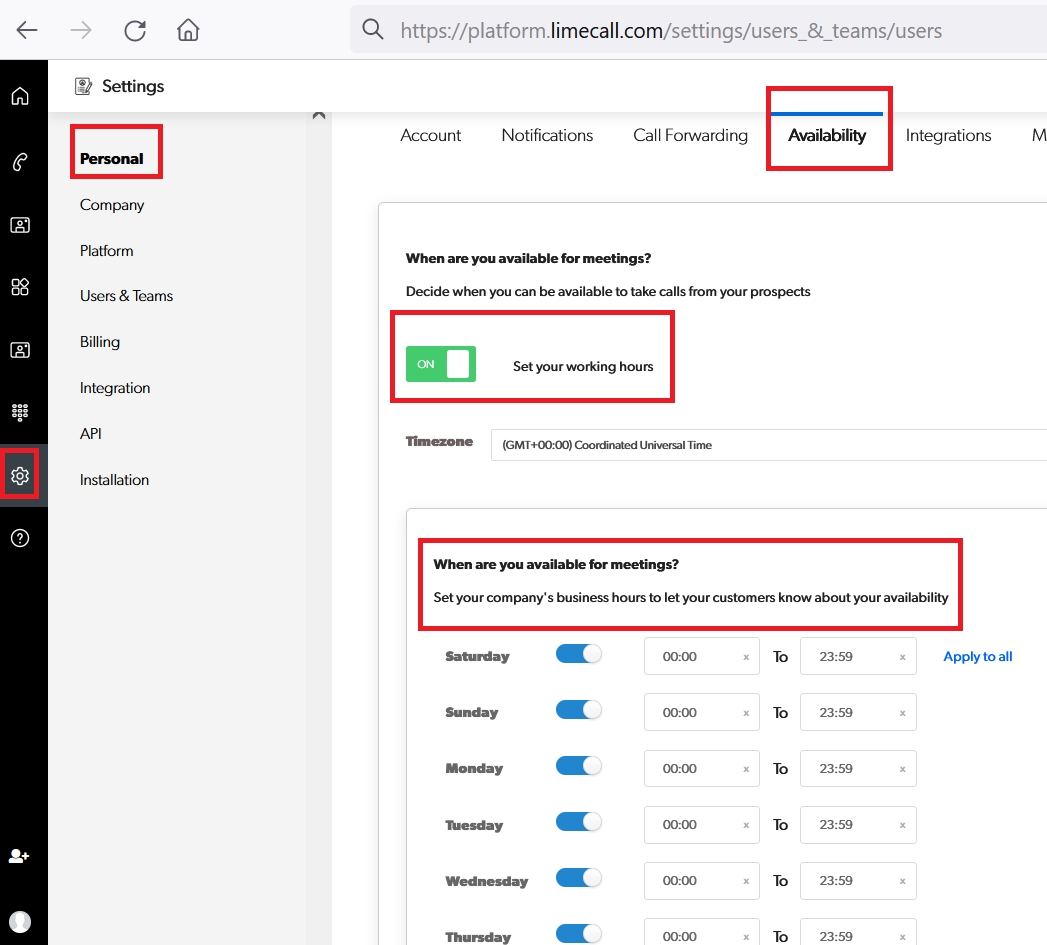Open the help question mark icon
Image resolution: width=1047 pixels, height=945 pixels.
20,539
